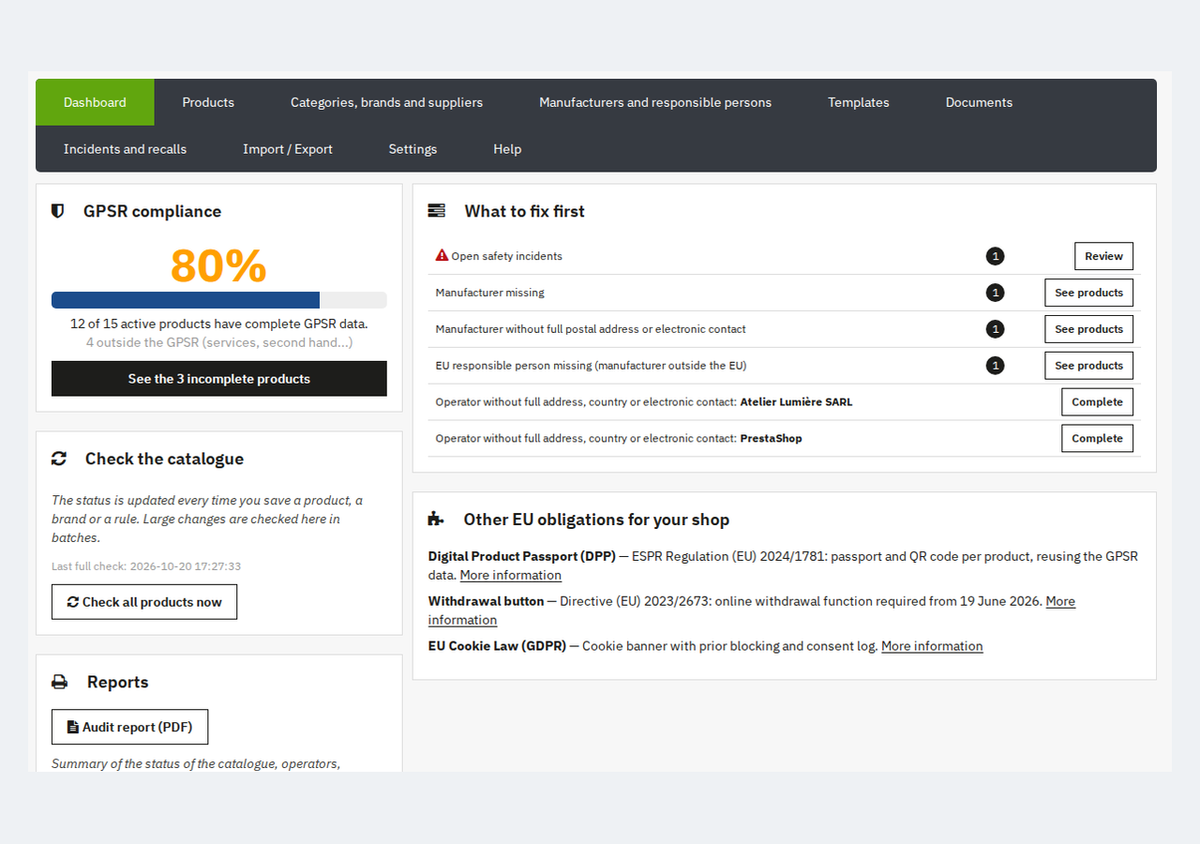
Task: Click the list icon beside What to fix first
Action: (x=436, y=211)
